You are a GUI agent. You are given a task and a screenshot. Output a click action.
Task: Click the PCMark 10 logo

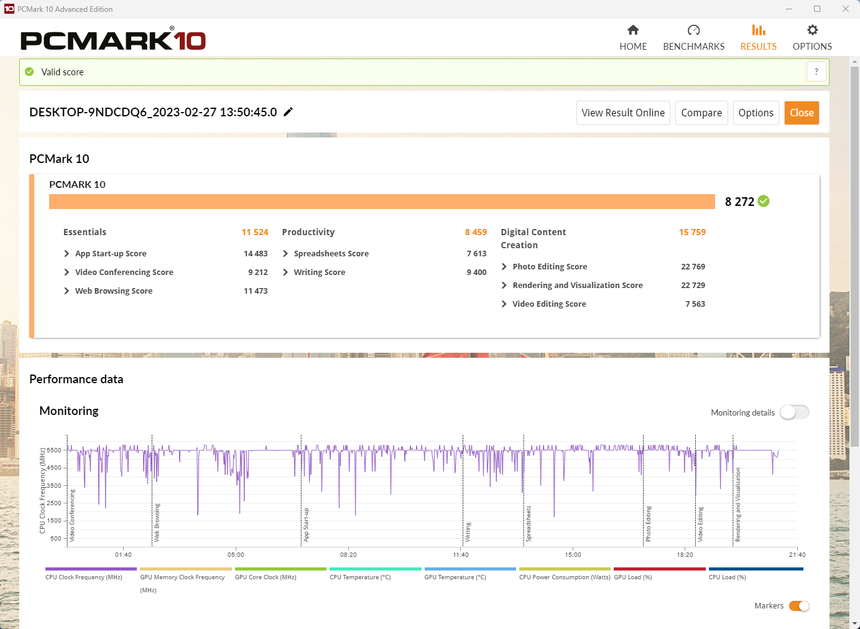click(x=113, y=40)
